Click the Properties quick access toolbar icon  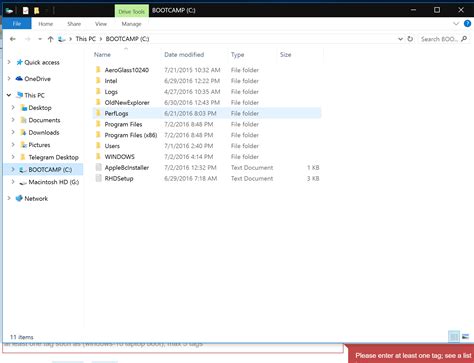pyautogui.click(x=26, y=10)
